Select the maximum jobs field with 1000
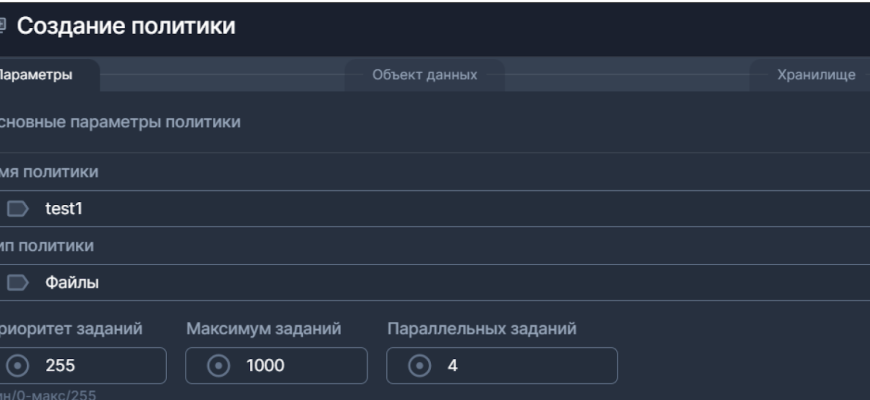This screenshot has width=870, height=400. [x=290, y=366]
